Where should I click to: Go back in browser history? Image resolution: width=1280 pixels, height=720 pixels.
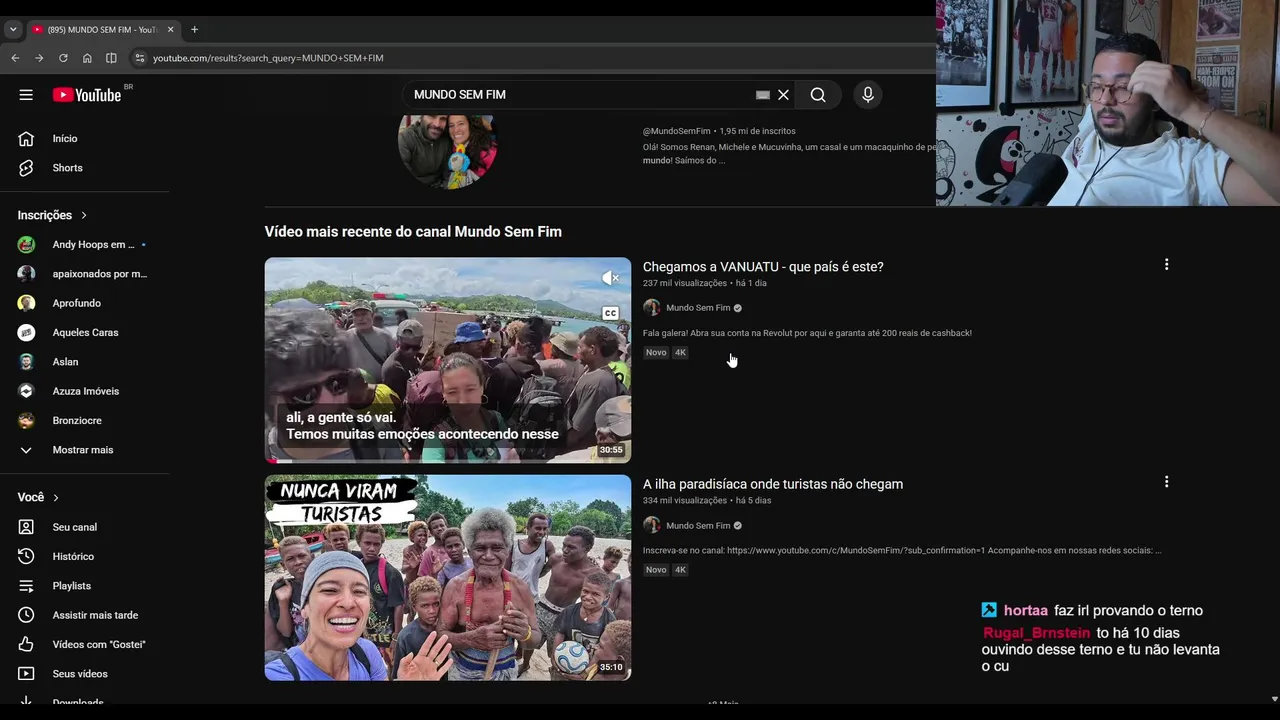(x=15, y=58)
